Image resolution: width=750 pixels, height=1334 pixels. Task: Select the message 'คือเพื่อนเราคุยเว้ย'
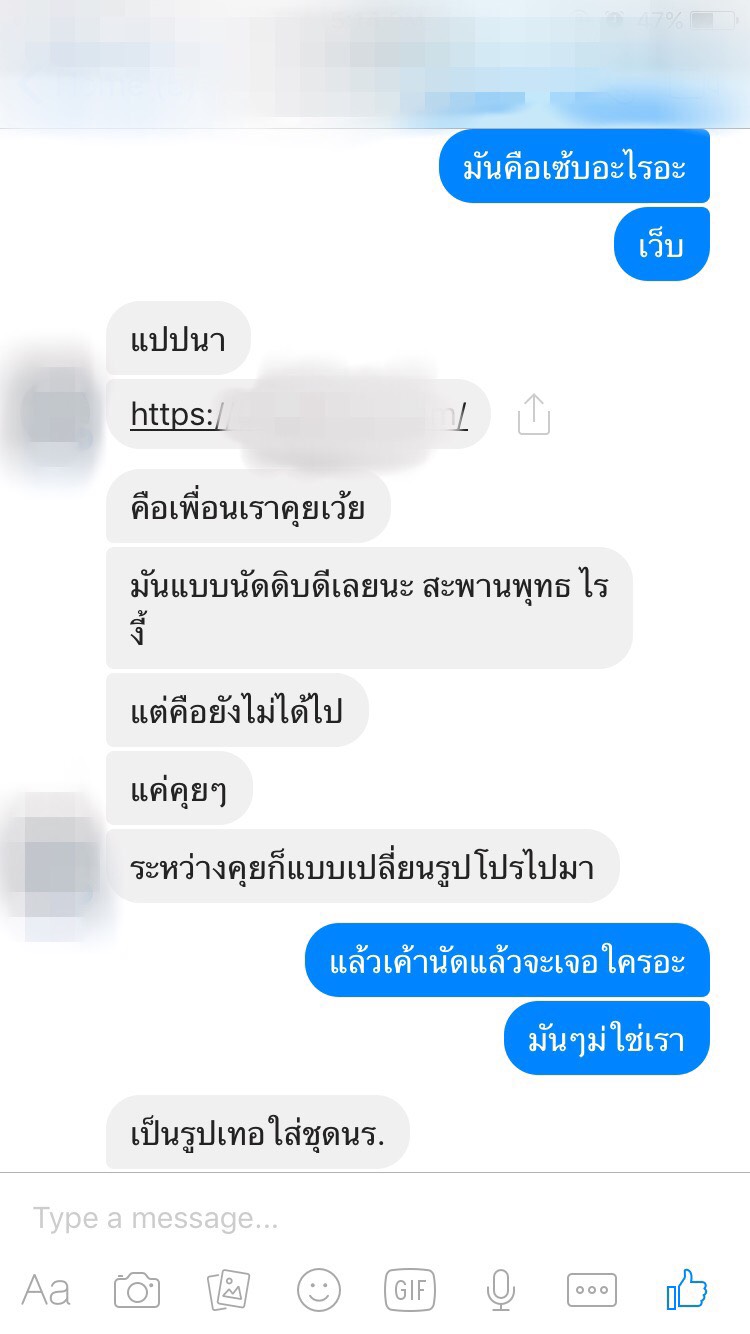click(248, 506)
